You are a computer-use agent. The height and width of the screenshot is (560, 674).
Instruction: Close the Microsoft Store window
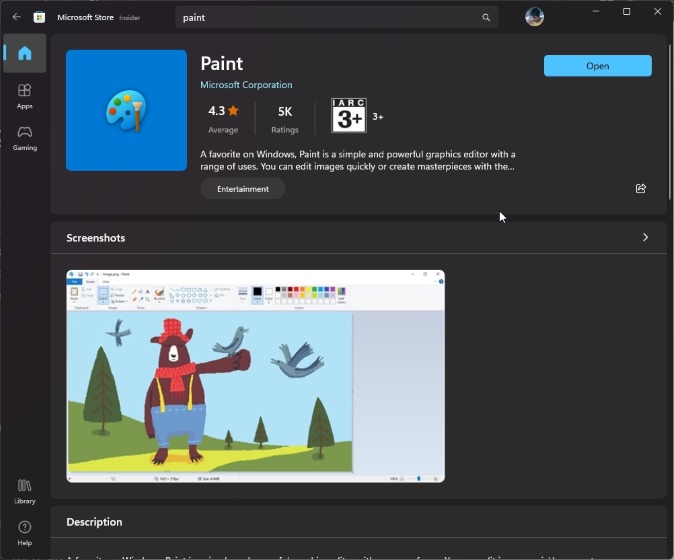pos(657,12)
